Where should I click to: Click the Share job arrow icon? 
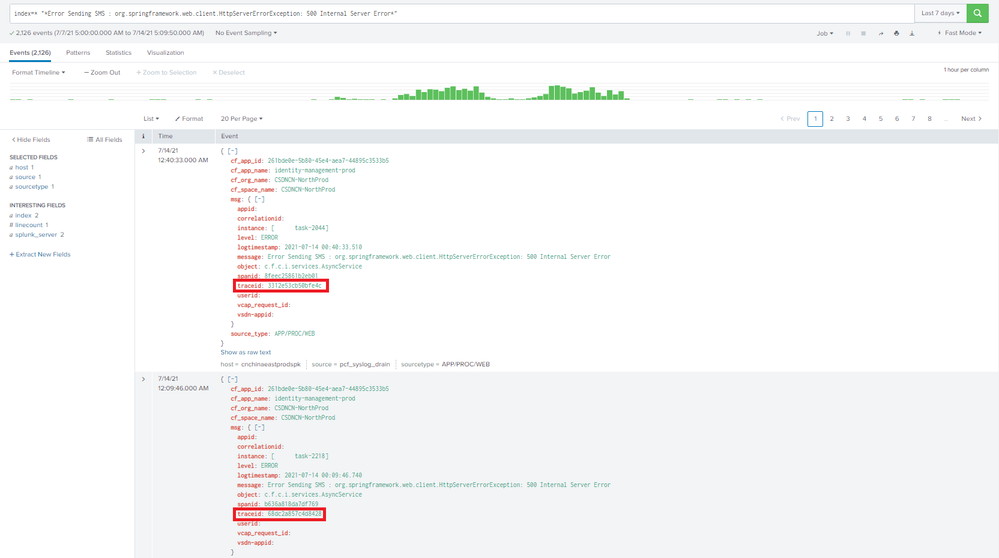tap(880, 33)
